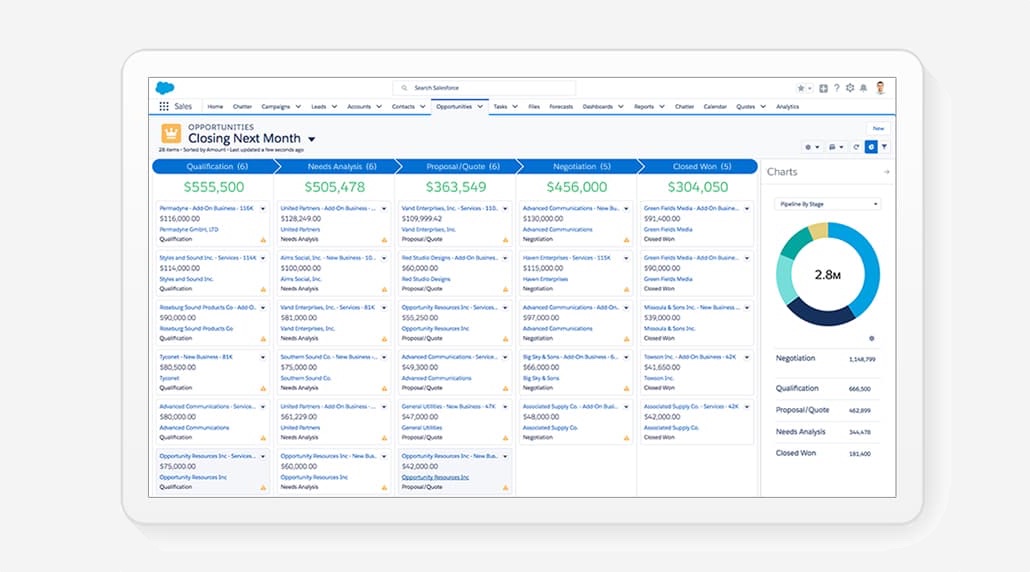Open the user profile avatar
1030x572 pixels.
[881, 88]
